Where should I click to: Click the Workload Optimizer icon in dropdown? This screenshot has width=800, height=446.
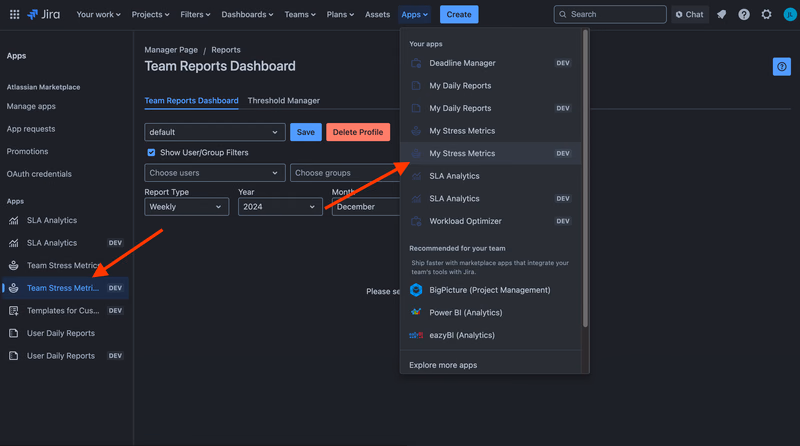click(x=416, y=221)
